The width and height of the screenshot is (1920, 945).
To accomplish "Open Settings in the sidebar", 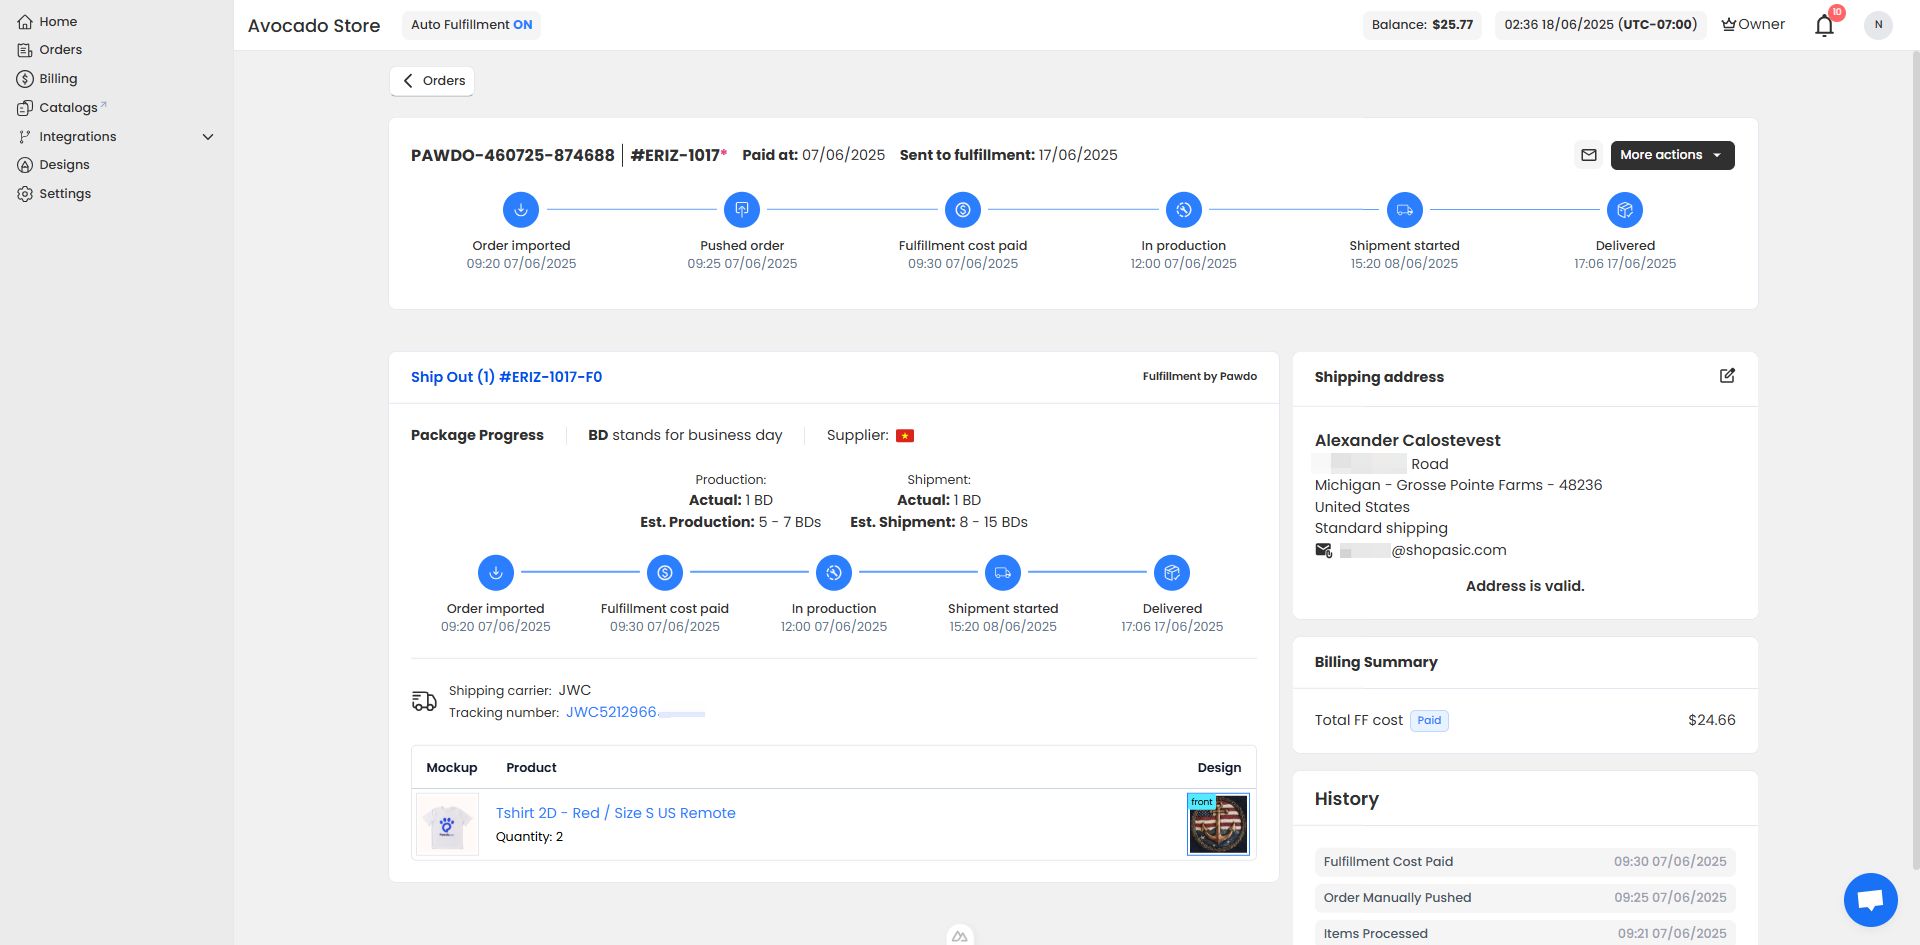I will point(54,193).
